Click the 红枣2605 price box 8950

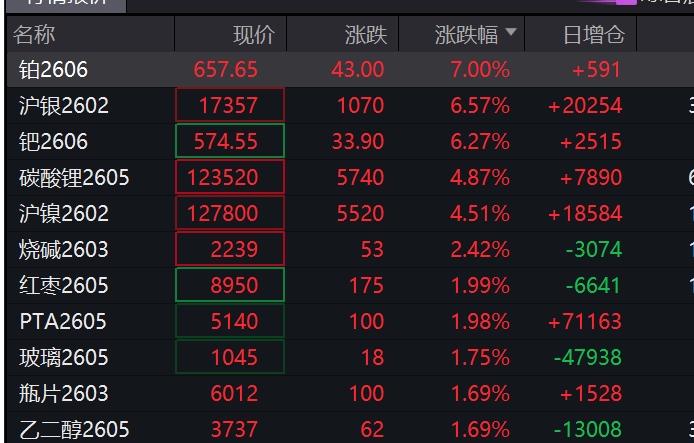229,286
